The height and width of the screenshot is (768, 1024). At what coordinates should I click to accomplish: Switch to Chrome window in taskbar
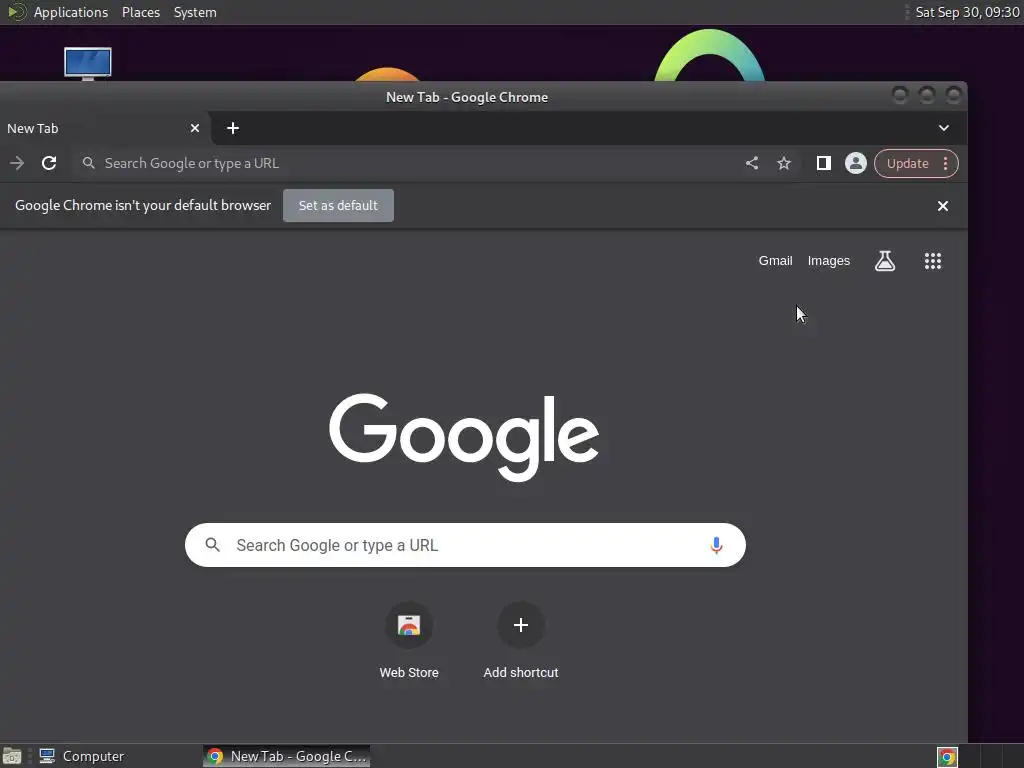tap(287, 756)
